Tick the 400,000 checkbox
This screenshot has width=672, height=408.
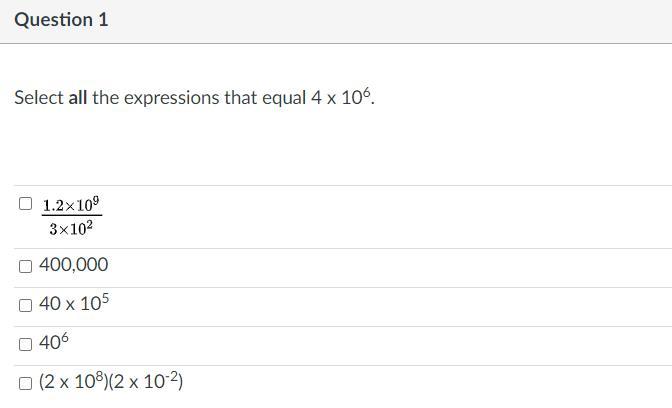[25, 266]
